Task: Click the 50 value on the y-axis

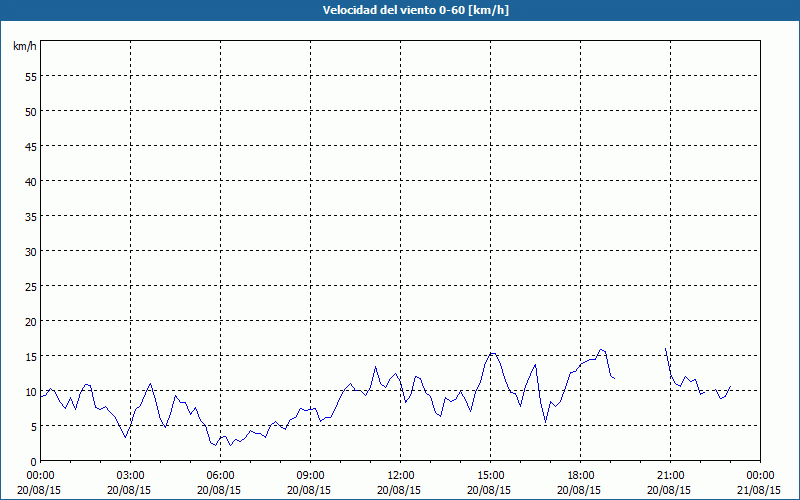Action: pos(31,111)
